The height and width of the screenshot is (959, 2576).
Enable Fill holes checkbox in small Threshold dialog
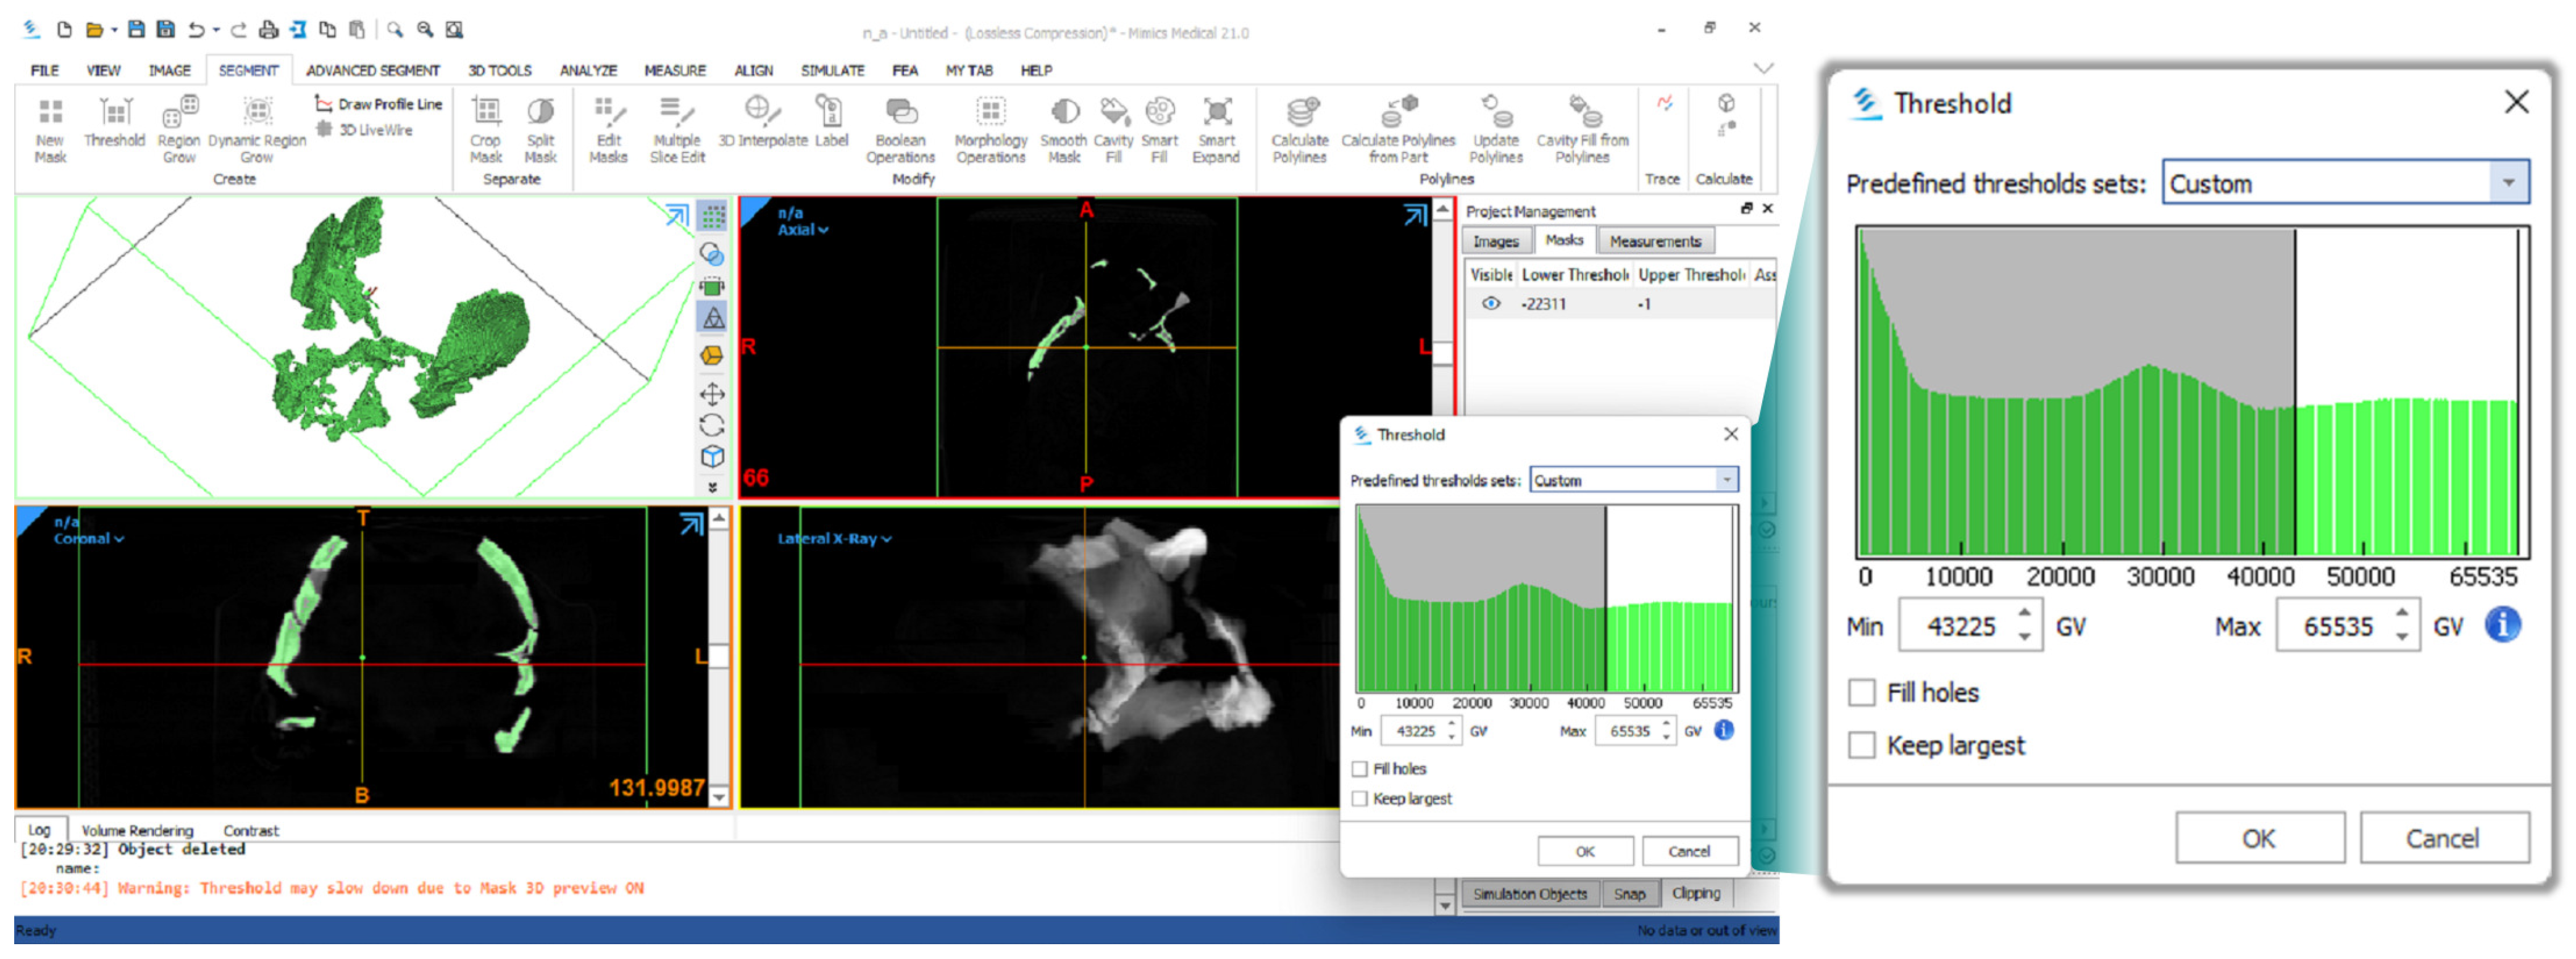coord(1360,769)
